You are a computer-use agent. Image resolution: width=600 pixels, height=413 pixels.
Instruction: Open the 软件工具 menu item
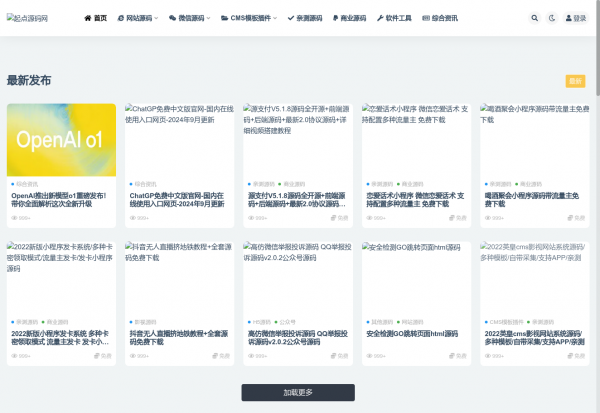tap(394, 18)
